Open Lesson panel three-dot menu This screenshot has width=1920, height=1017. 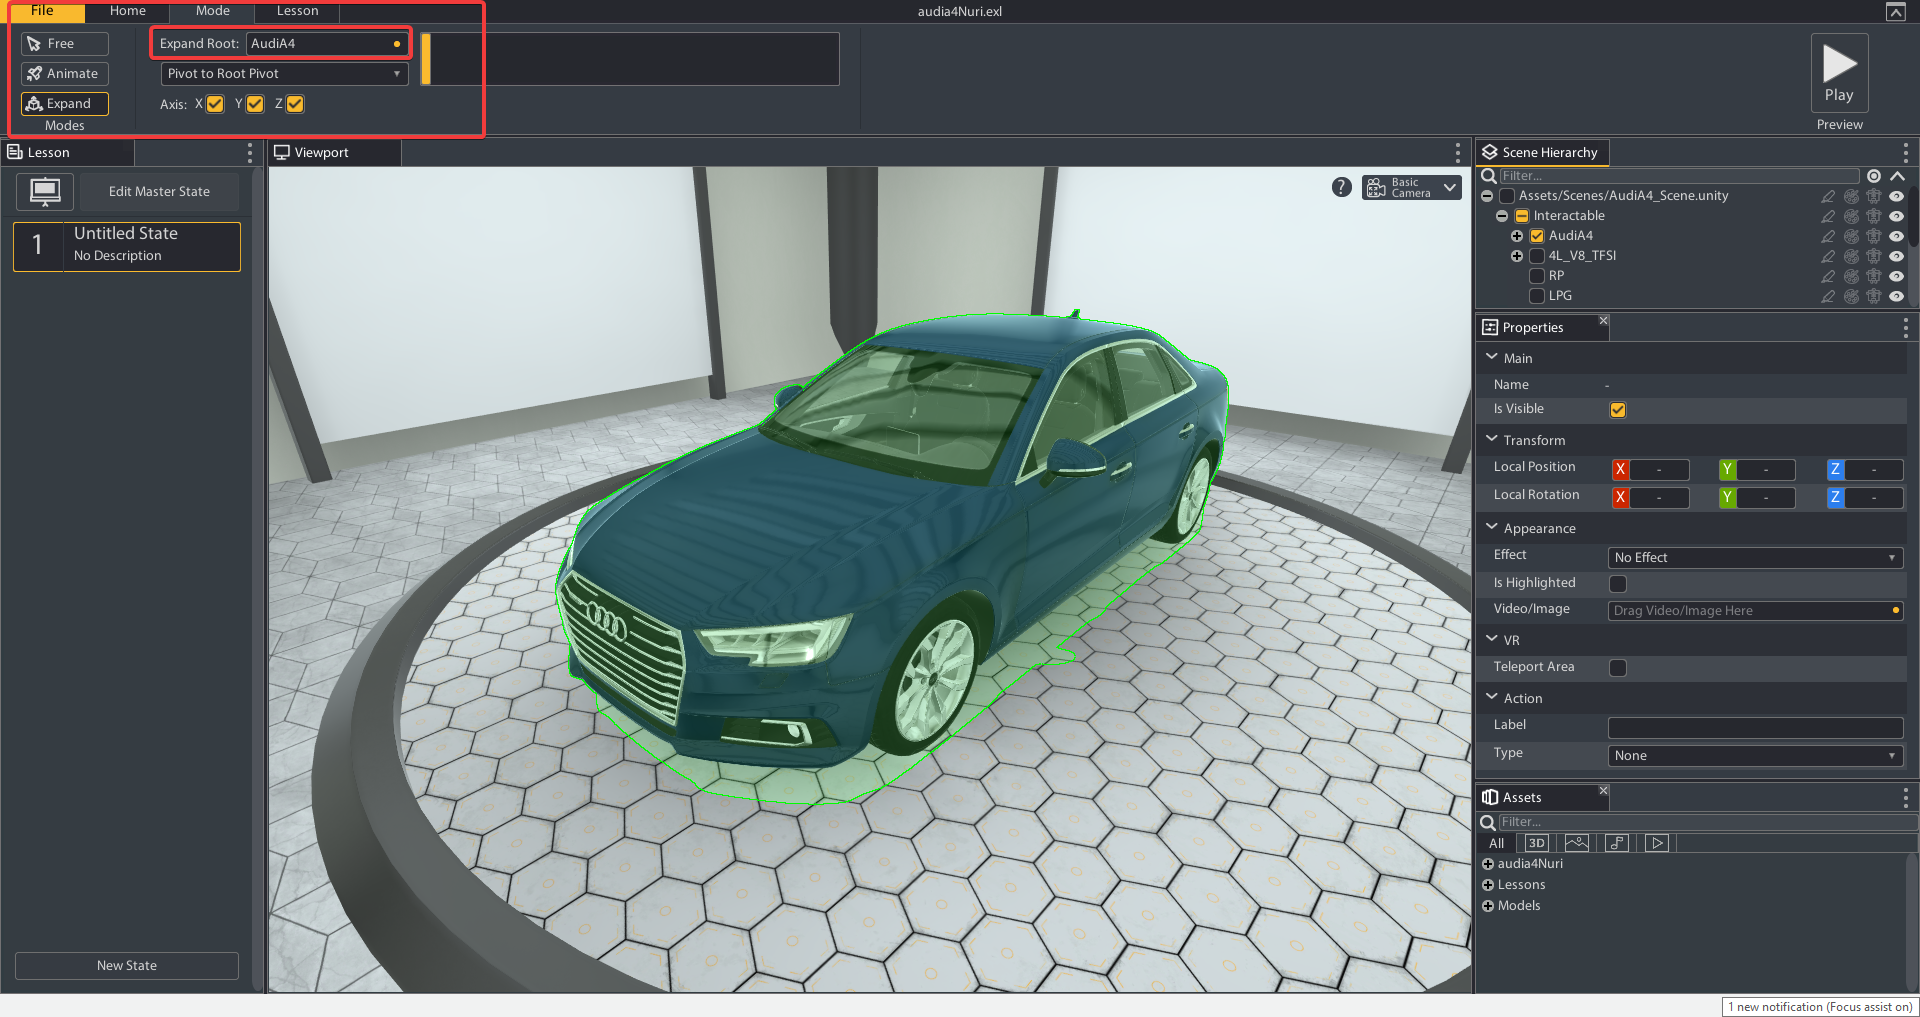coord(250,153)
